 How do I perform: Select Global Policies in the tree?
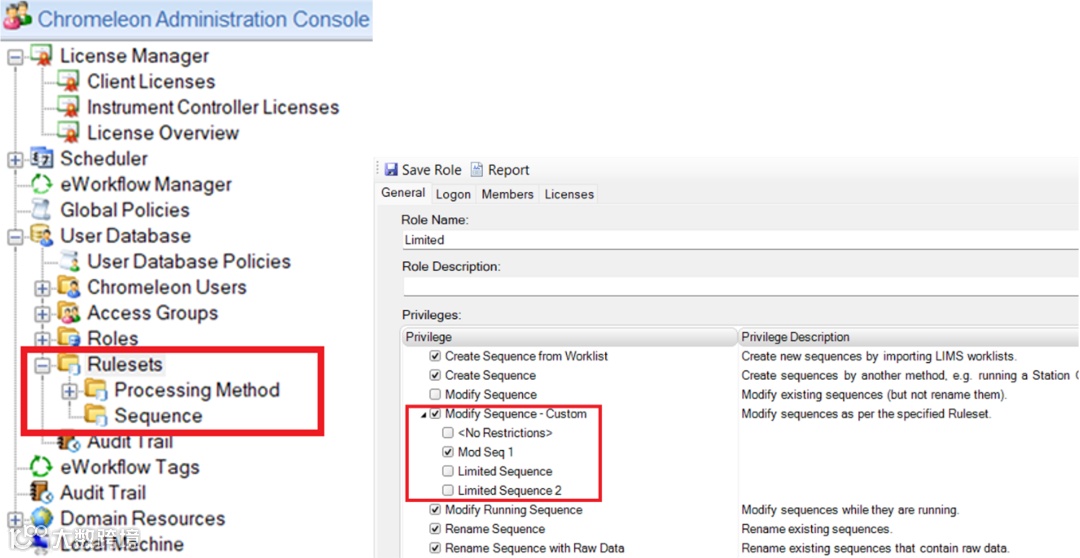pos(125,210)
